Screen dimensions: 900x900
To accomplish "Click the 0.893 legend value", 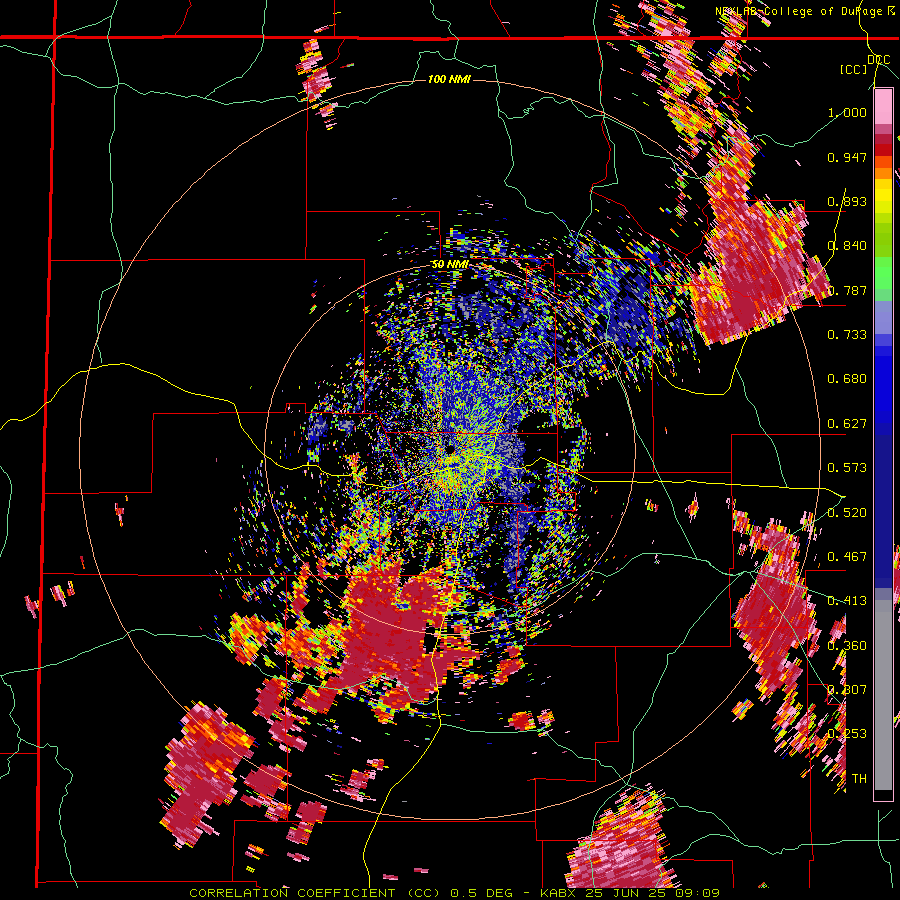I will point(847,201).
